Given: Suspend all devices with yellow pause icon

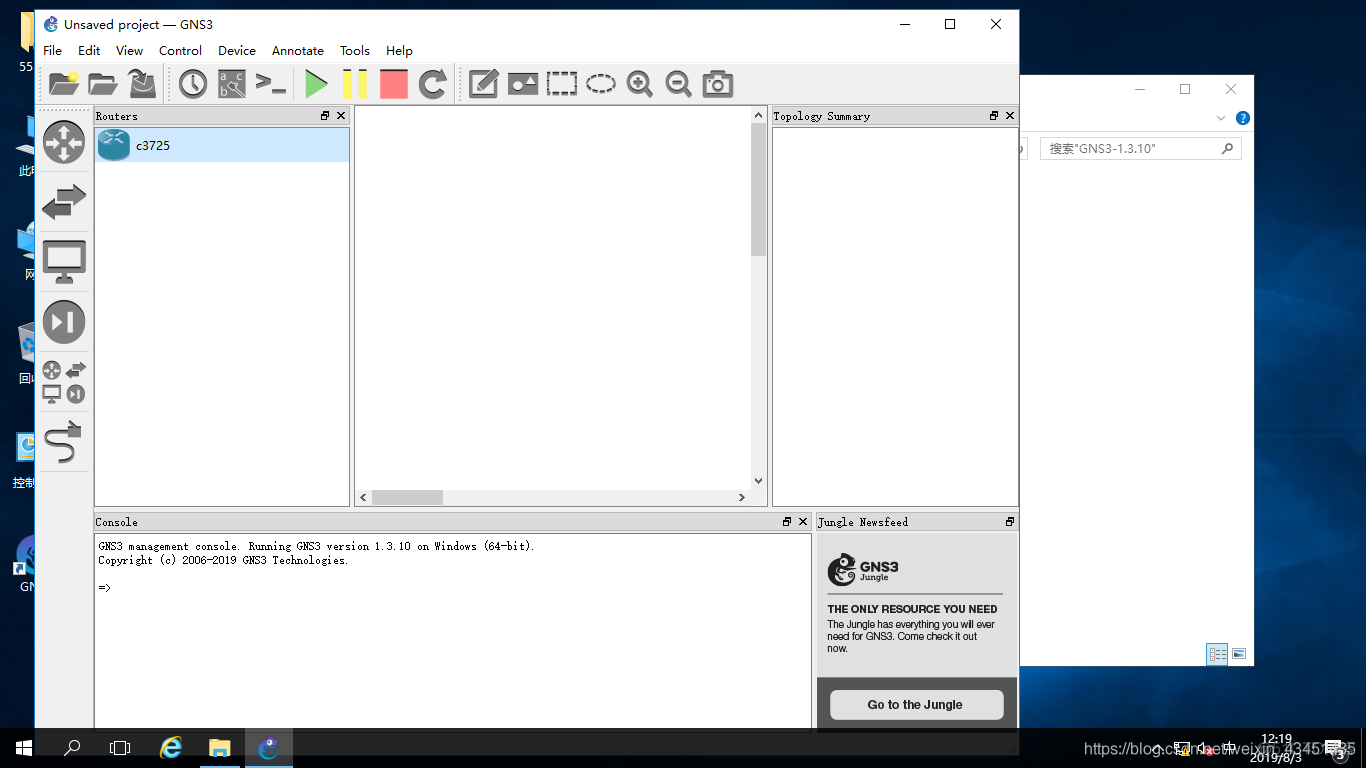Looking at the screenshot, I should (355, 84).
